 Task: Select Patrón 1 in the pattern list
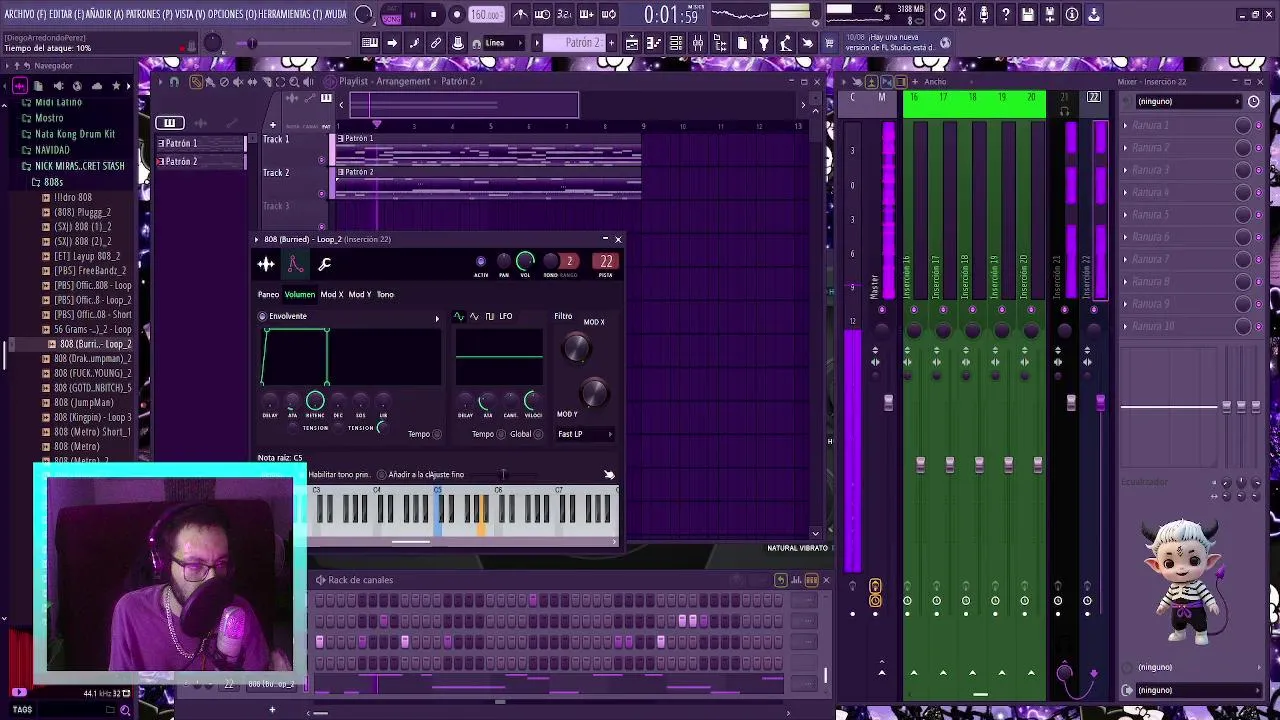200,143
